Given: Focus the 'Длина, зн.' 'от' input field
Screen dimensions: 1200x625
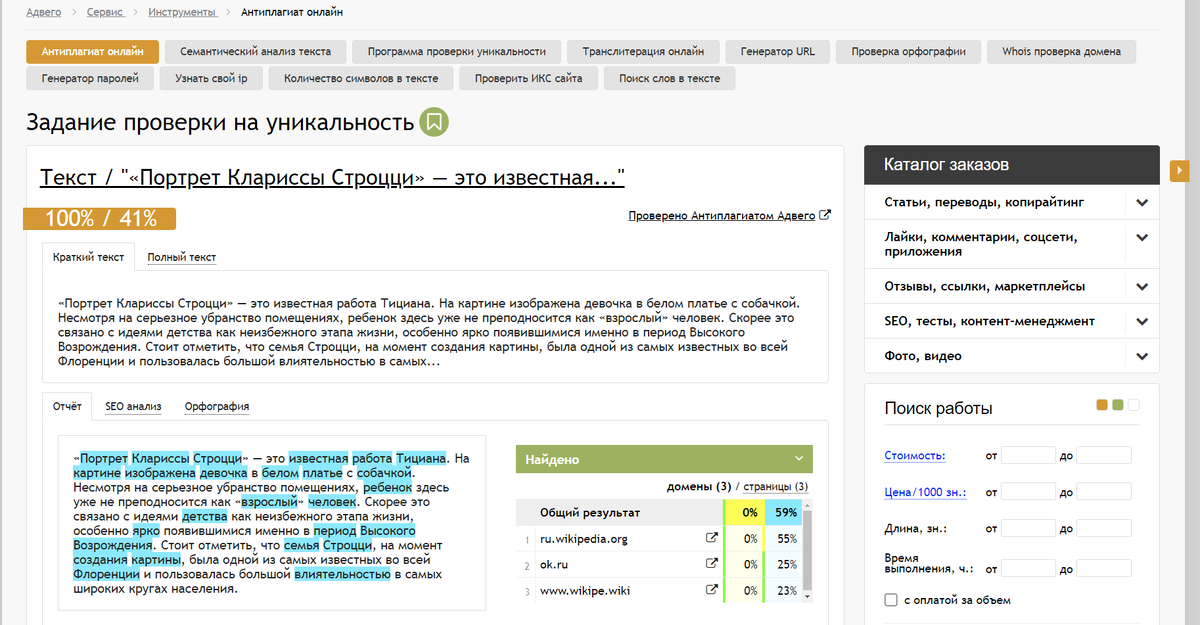Looking at the screenshot, I should (x=1028, y=528).
